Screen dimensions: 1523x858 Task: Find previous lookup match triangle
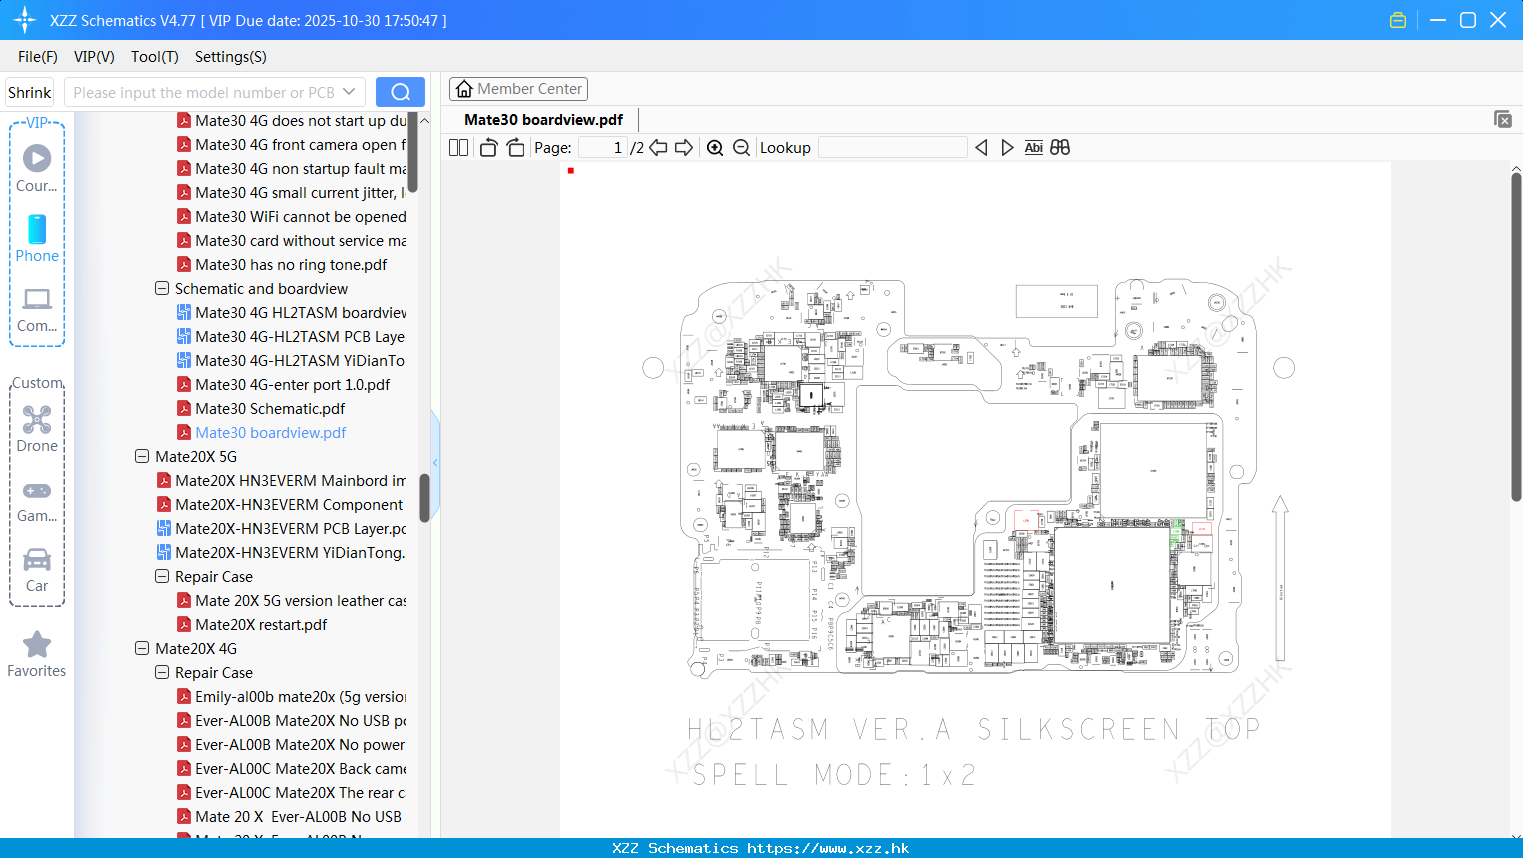point(981,148)
